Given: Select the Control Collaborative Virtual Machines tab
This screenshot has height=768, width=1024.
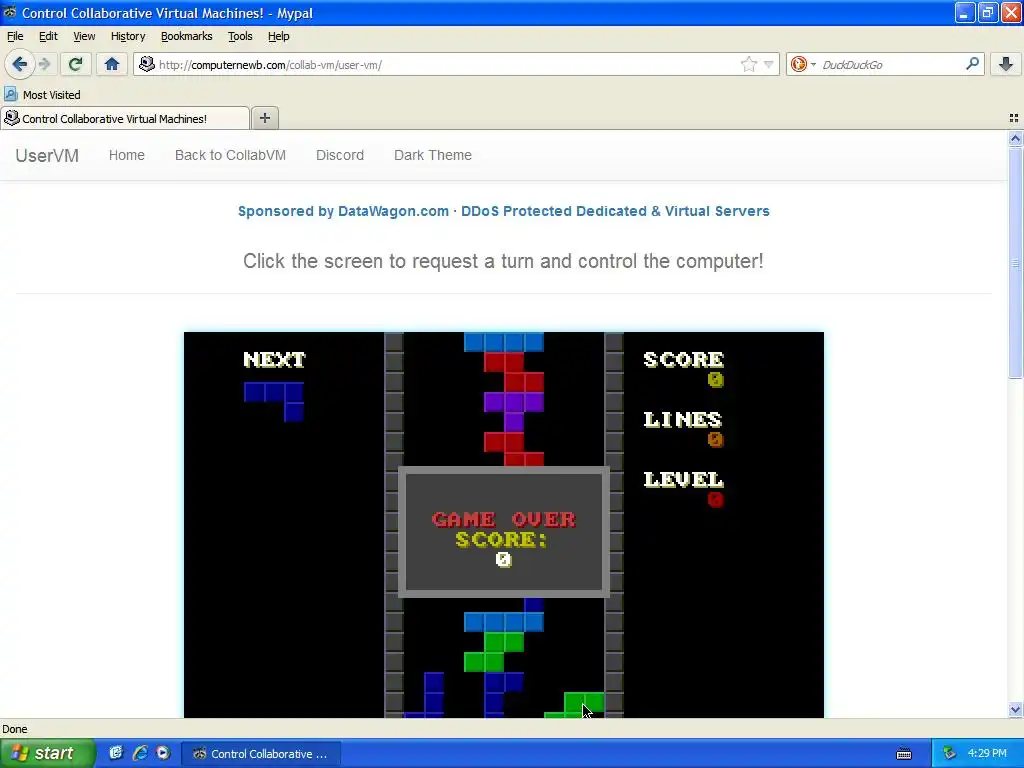Looking at the screenshot, I should click(x=124, y=118).
